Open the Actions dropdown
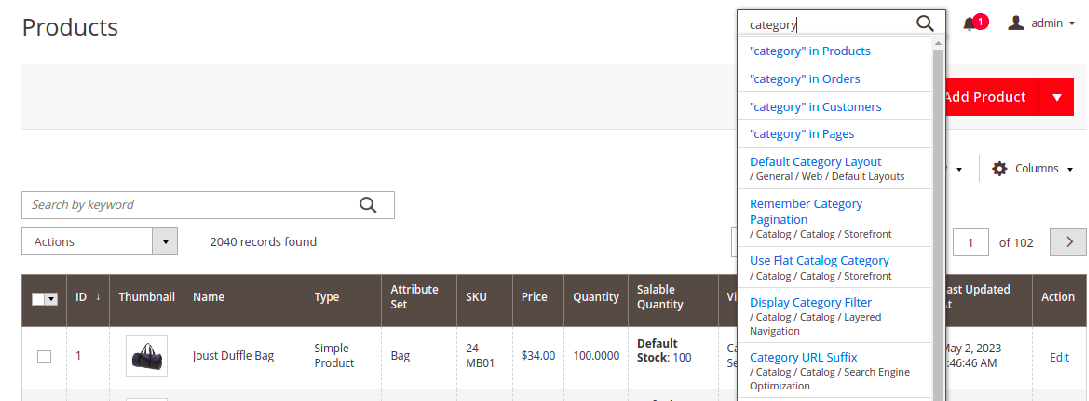1089x401 pixels. [x=99, y=242]
